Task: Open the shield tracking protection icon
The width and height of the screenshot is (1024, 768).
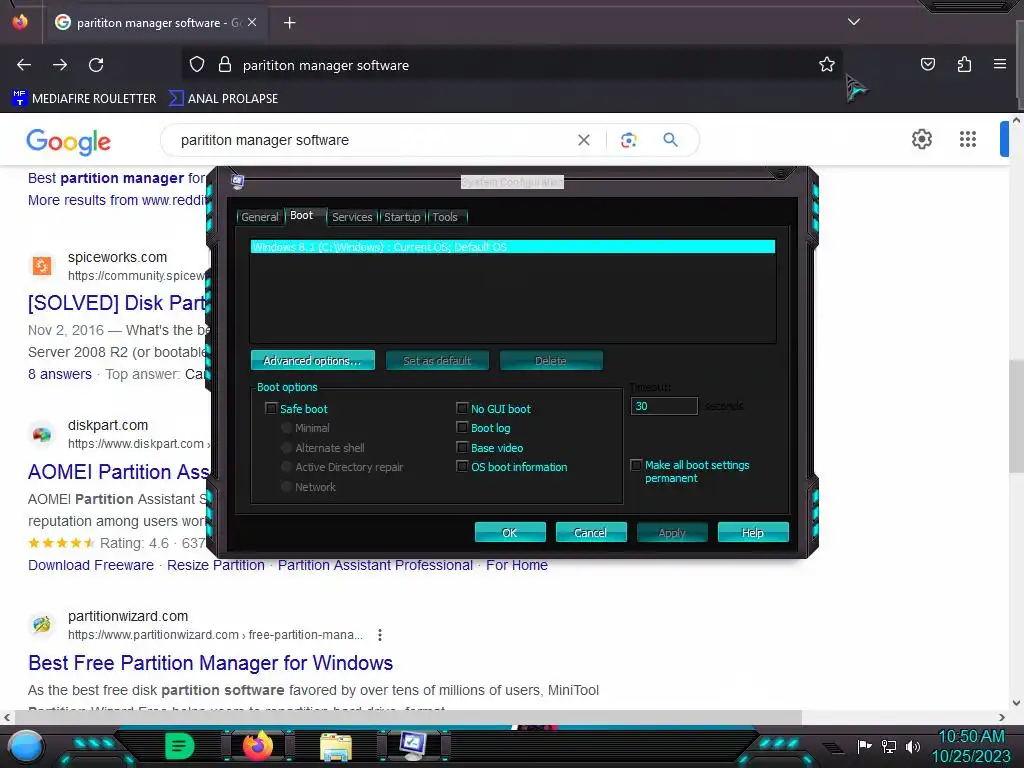Action: tap(197, 65)
